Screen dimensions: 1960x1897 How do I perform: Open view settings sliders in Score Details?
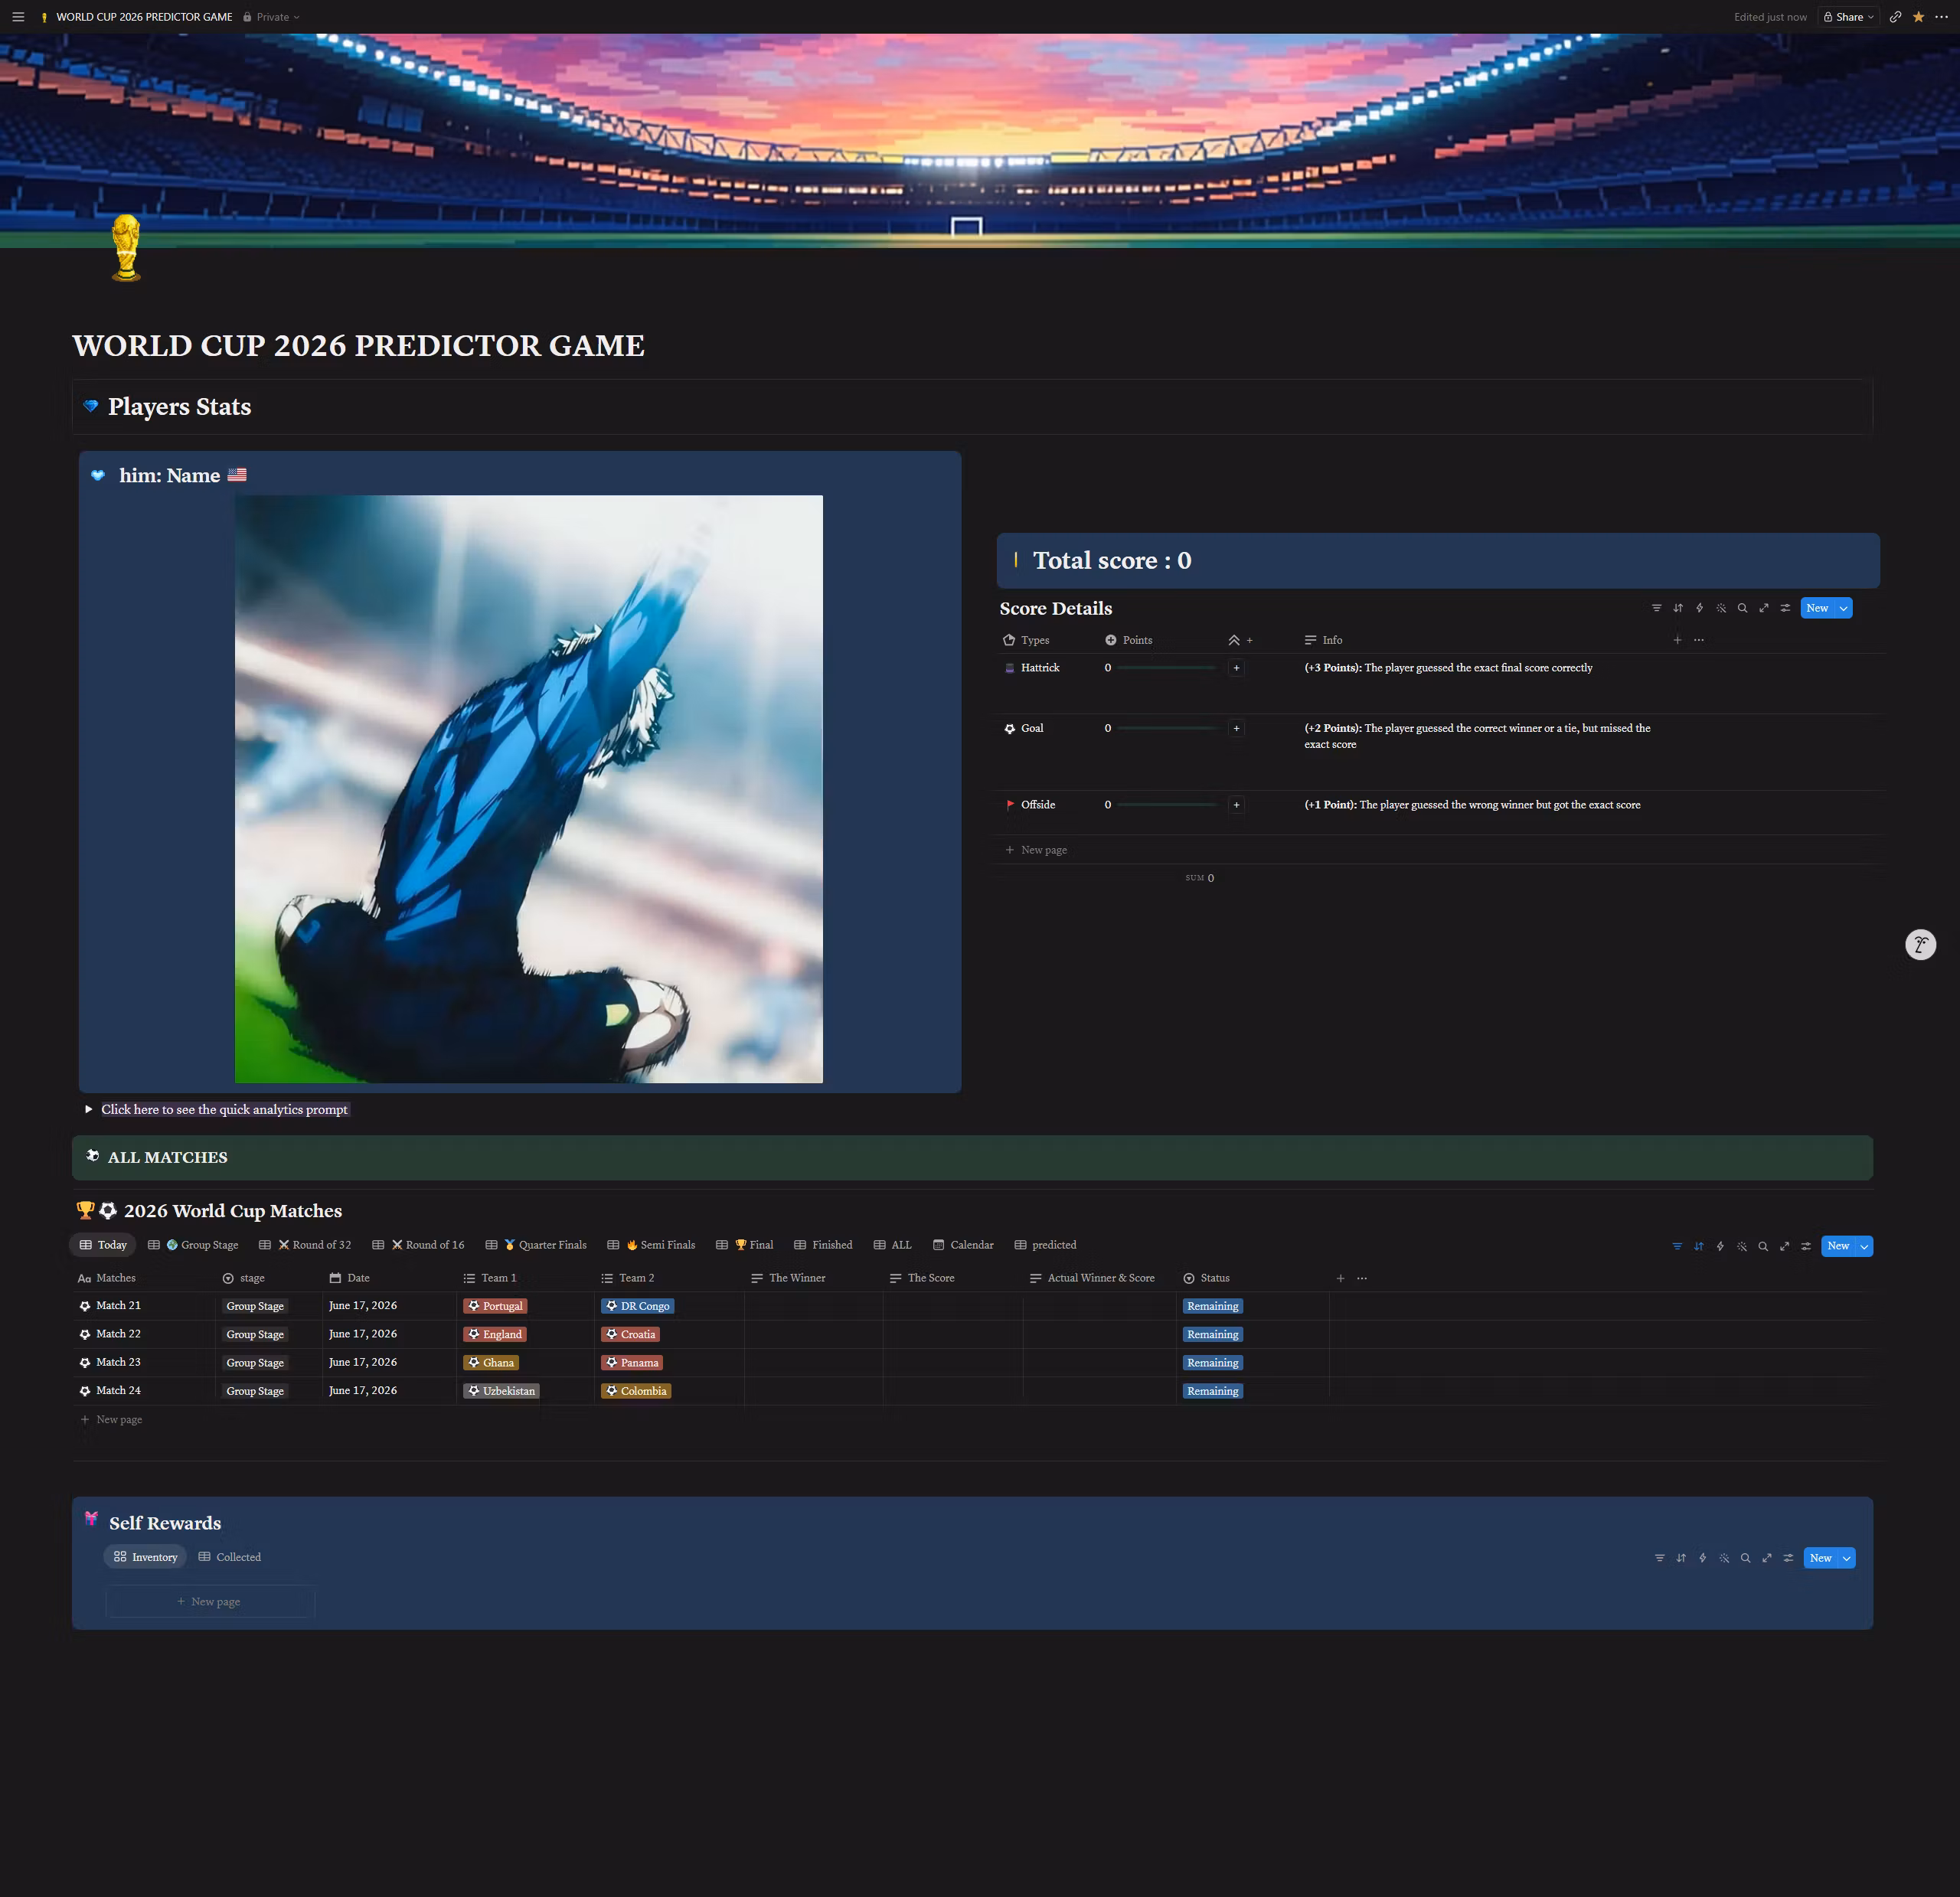(1785, 608)
